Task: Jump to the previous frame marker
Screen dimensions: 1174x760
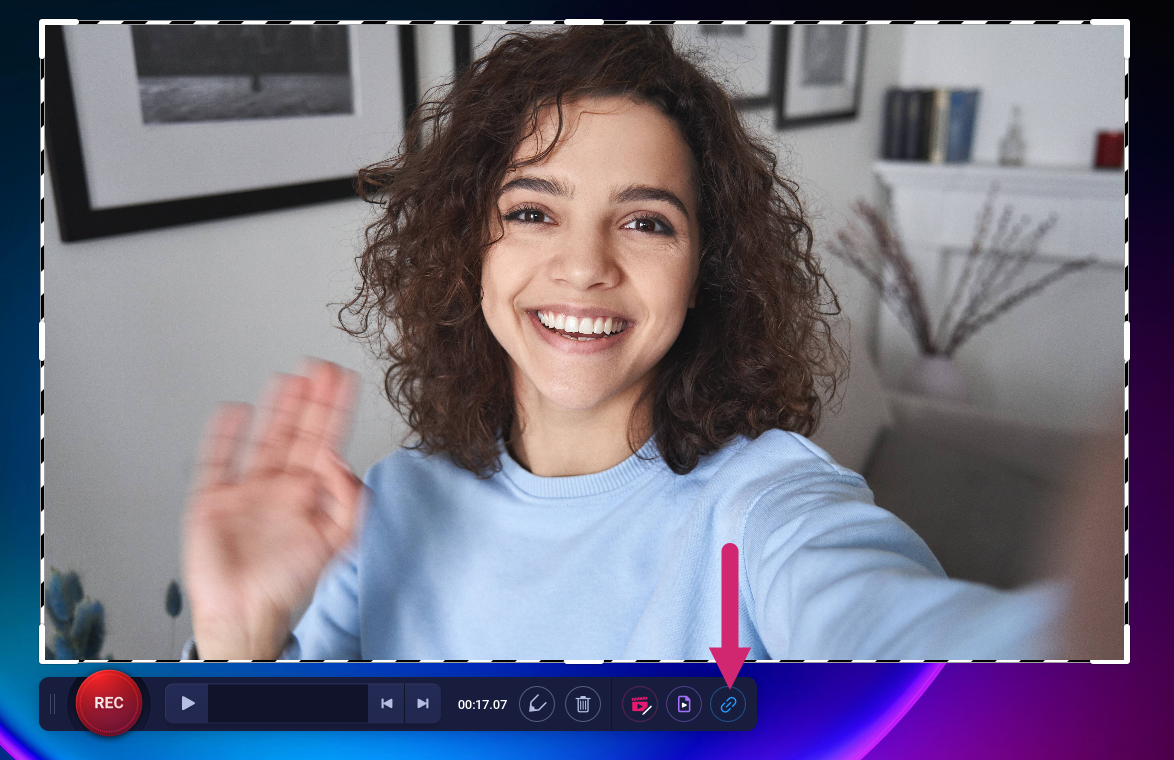Action: [x=387, y=704]
